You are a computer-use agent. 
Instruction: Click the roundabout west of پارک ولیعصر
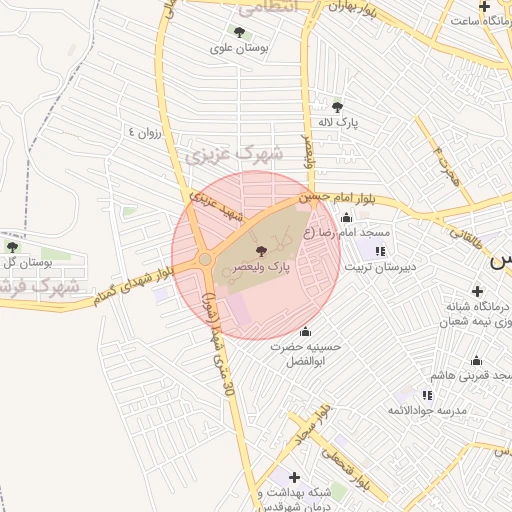point(205,259)
